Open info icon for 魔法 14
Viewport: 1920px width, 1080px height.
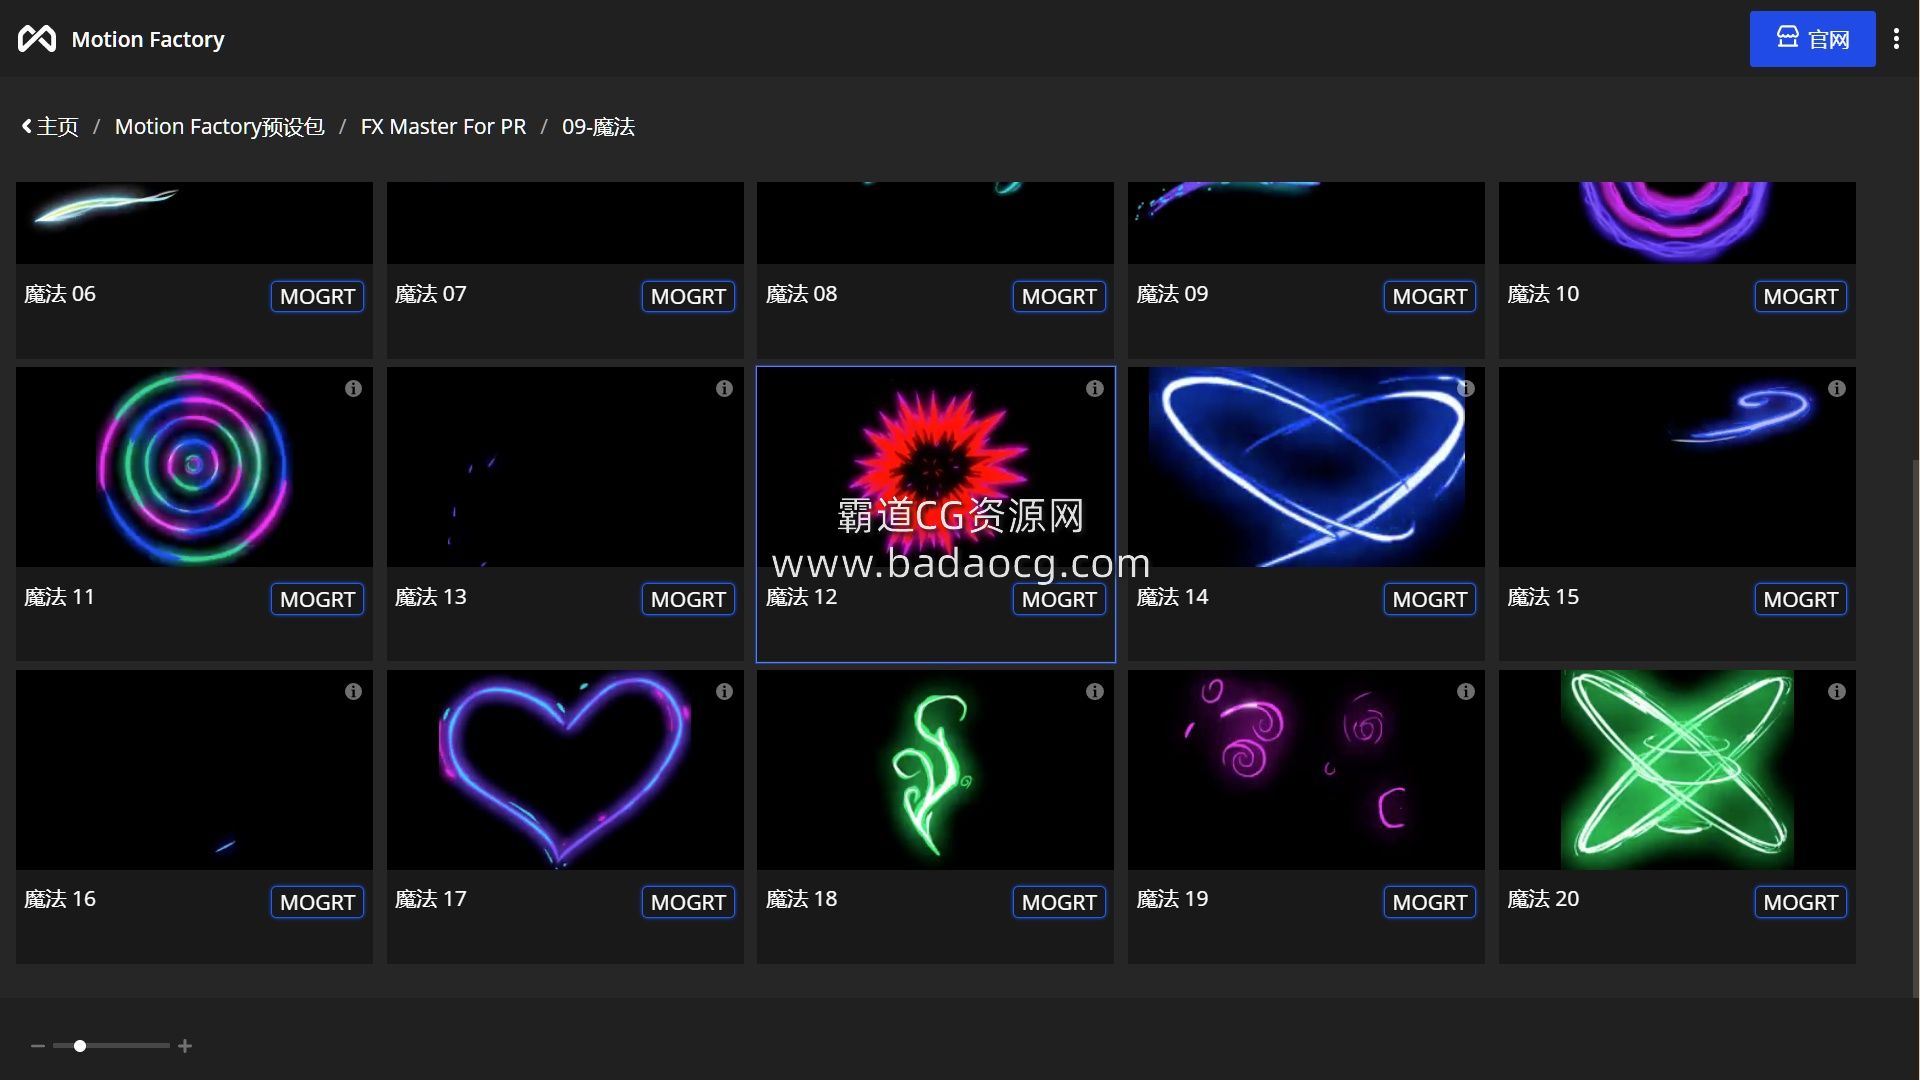(1466, 388)
